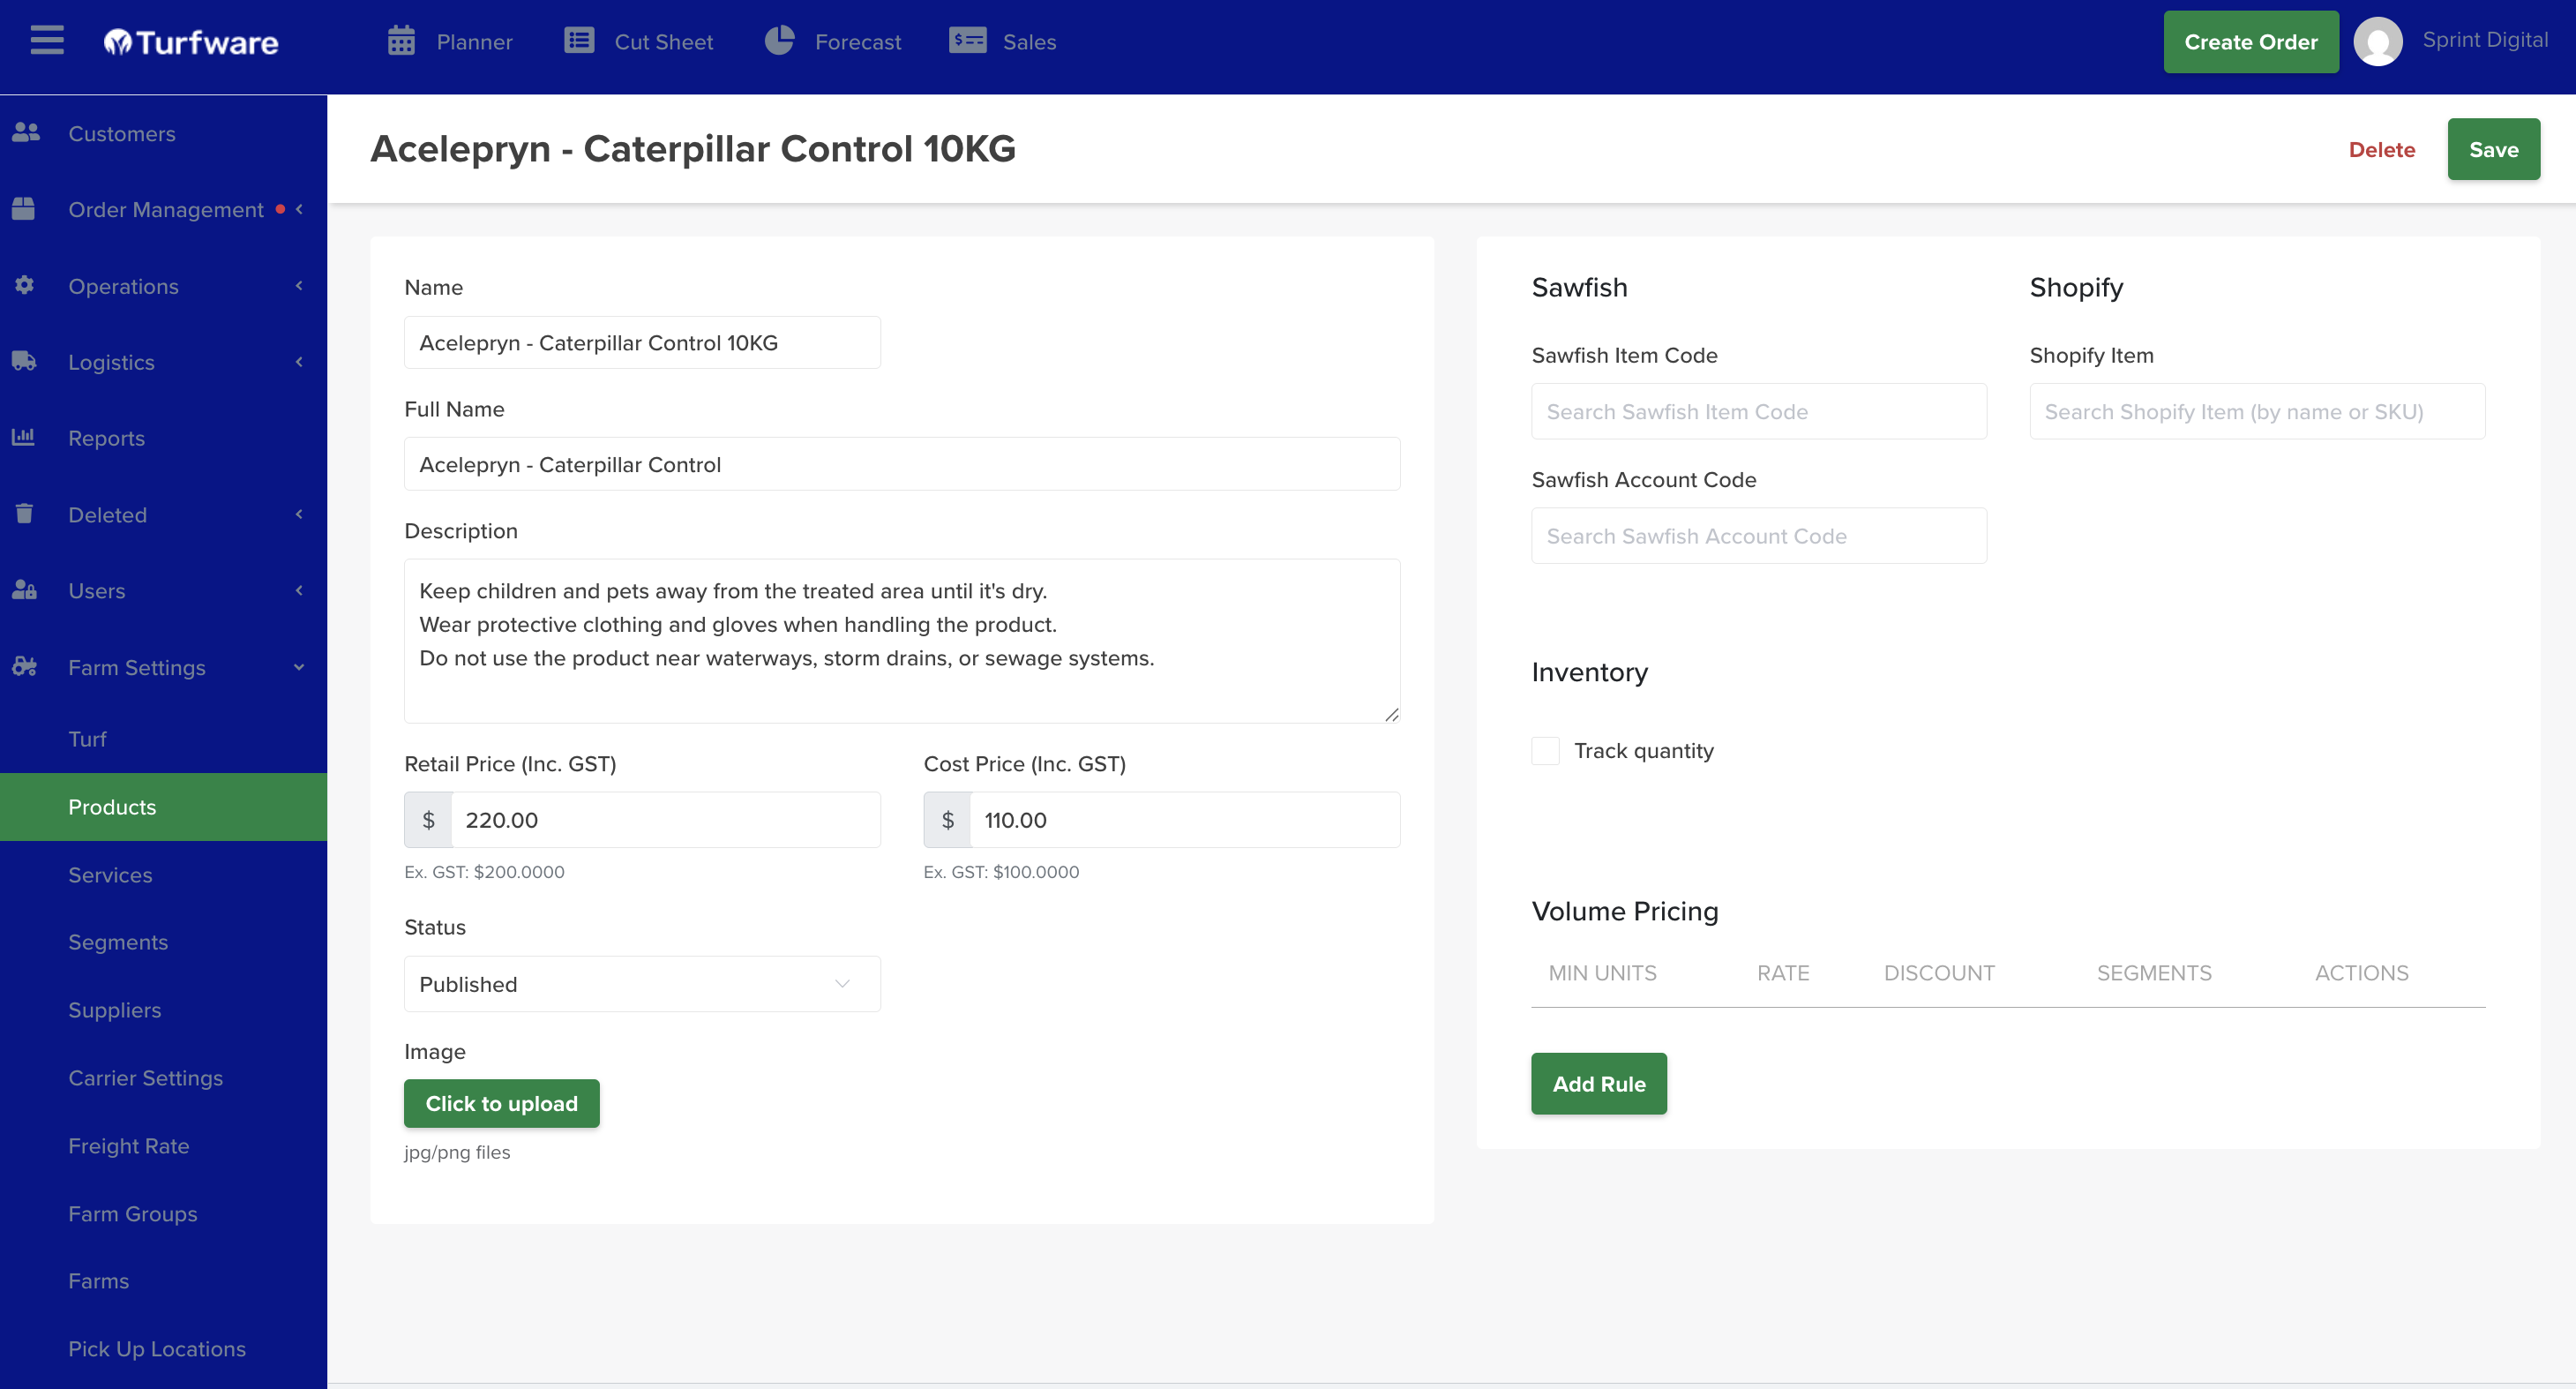This screenshot has width=2576, height=1389.
Task: Expand the Users submenu chevron
Action: 299,590
